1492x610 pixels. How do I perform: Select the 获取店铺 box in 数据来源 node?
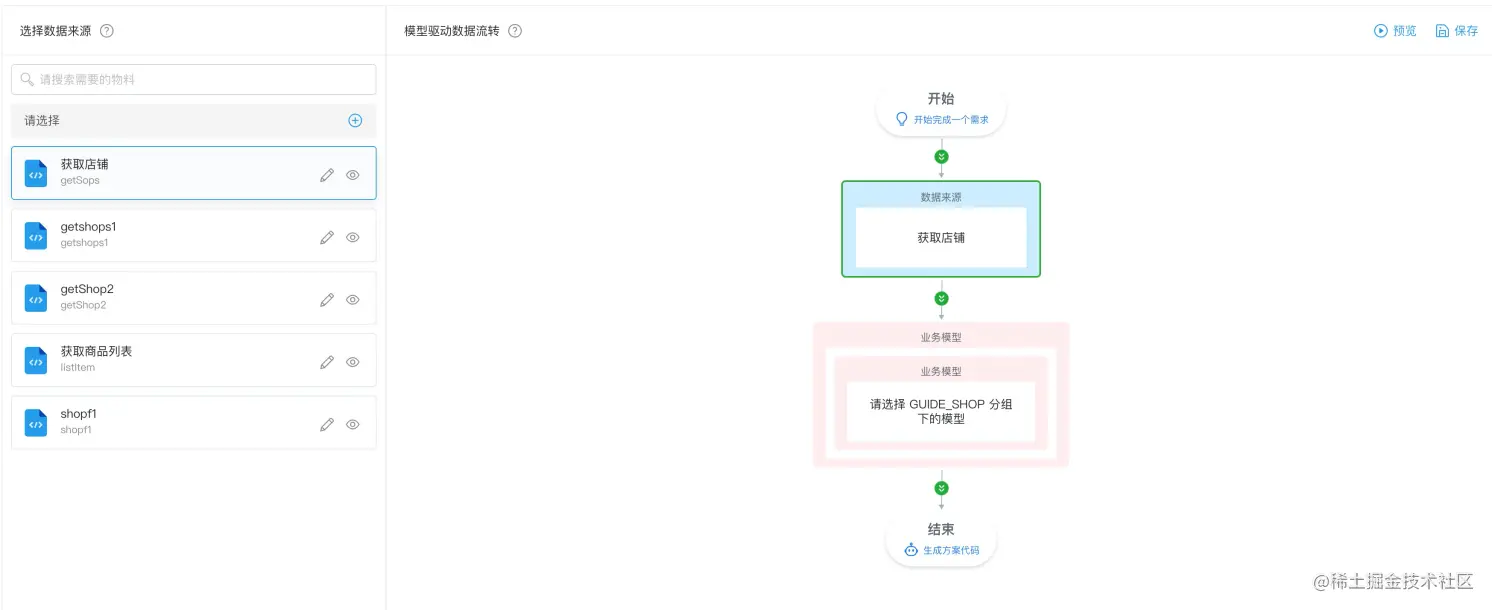941,238
